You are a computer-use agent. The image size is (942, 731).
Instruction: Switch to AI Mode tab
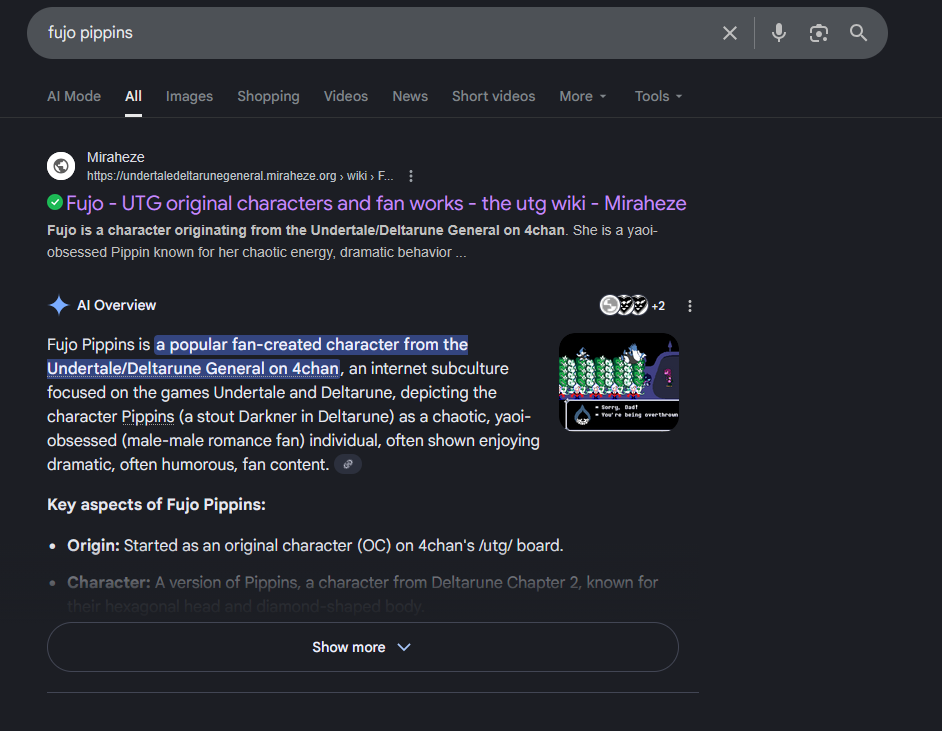(x=74, y=96)
